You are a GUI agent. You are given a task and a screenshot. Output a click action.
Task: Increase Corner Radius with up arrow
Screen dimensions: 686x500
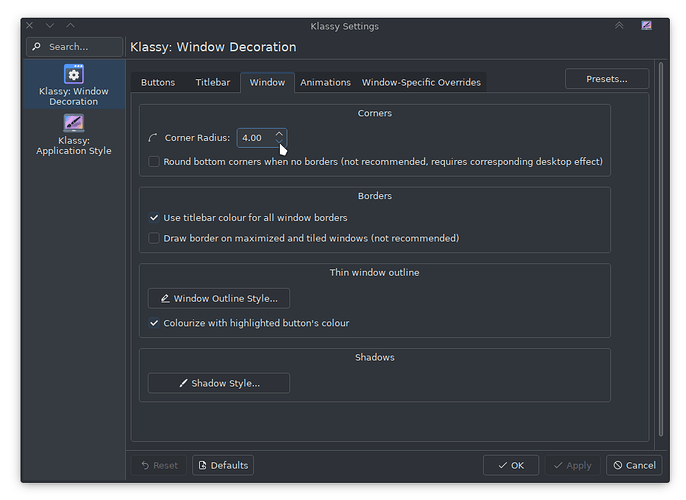[x=279, y=132]
